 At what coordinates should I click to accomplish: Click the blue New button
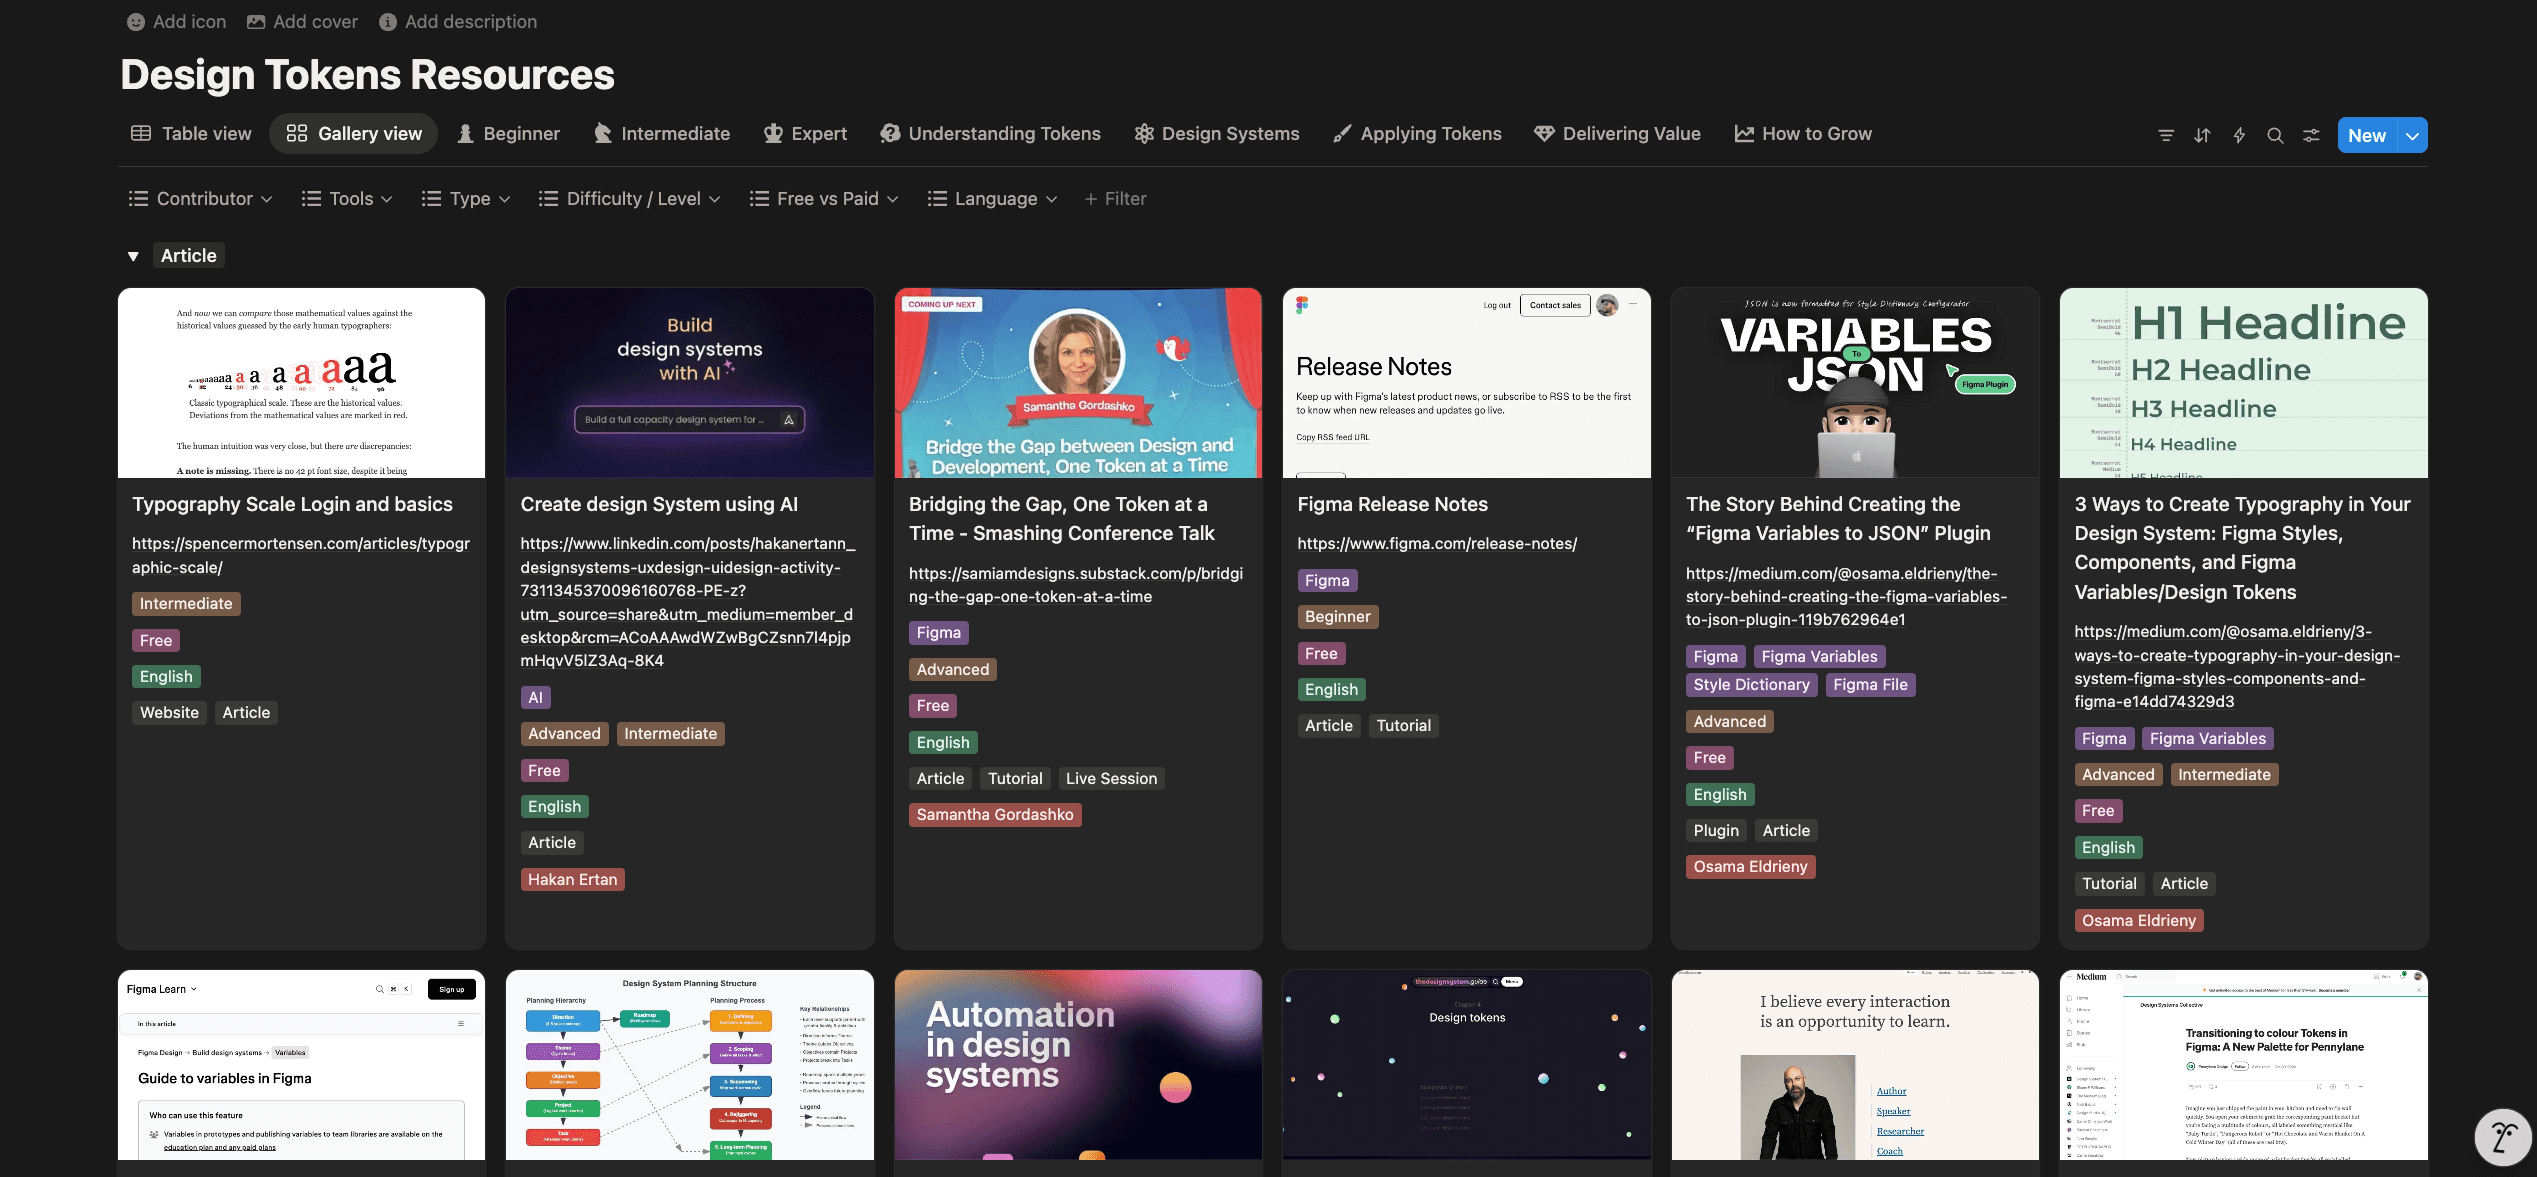(x=2366, y=135)
